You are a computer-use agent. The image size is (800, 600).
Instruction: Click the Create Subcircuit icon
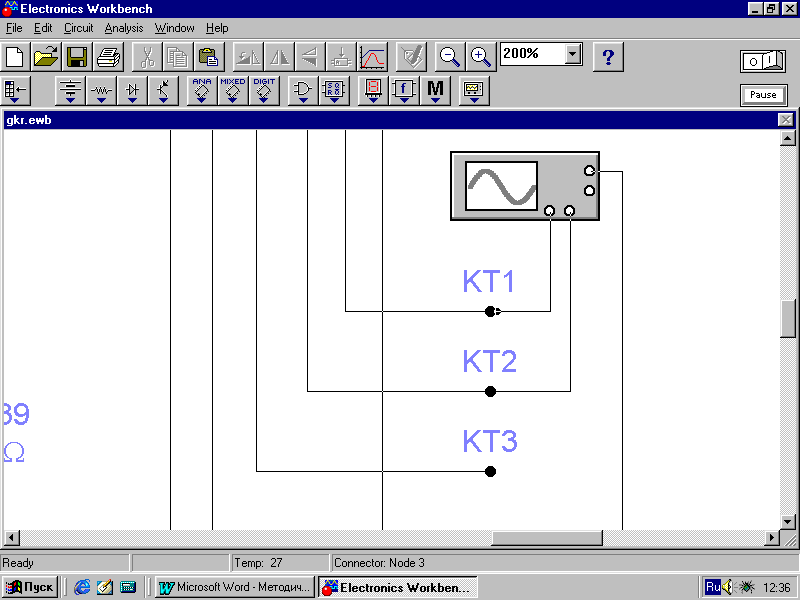[x=341, y=57]
